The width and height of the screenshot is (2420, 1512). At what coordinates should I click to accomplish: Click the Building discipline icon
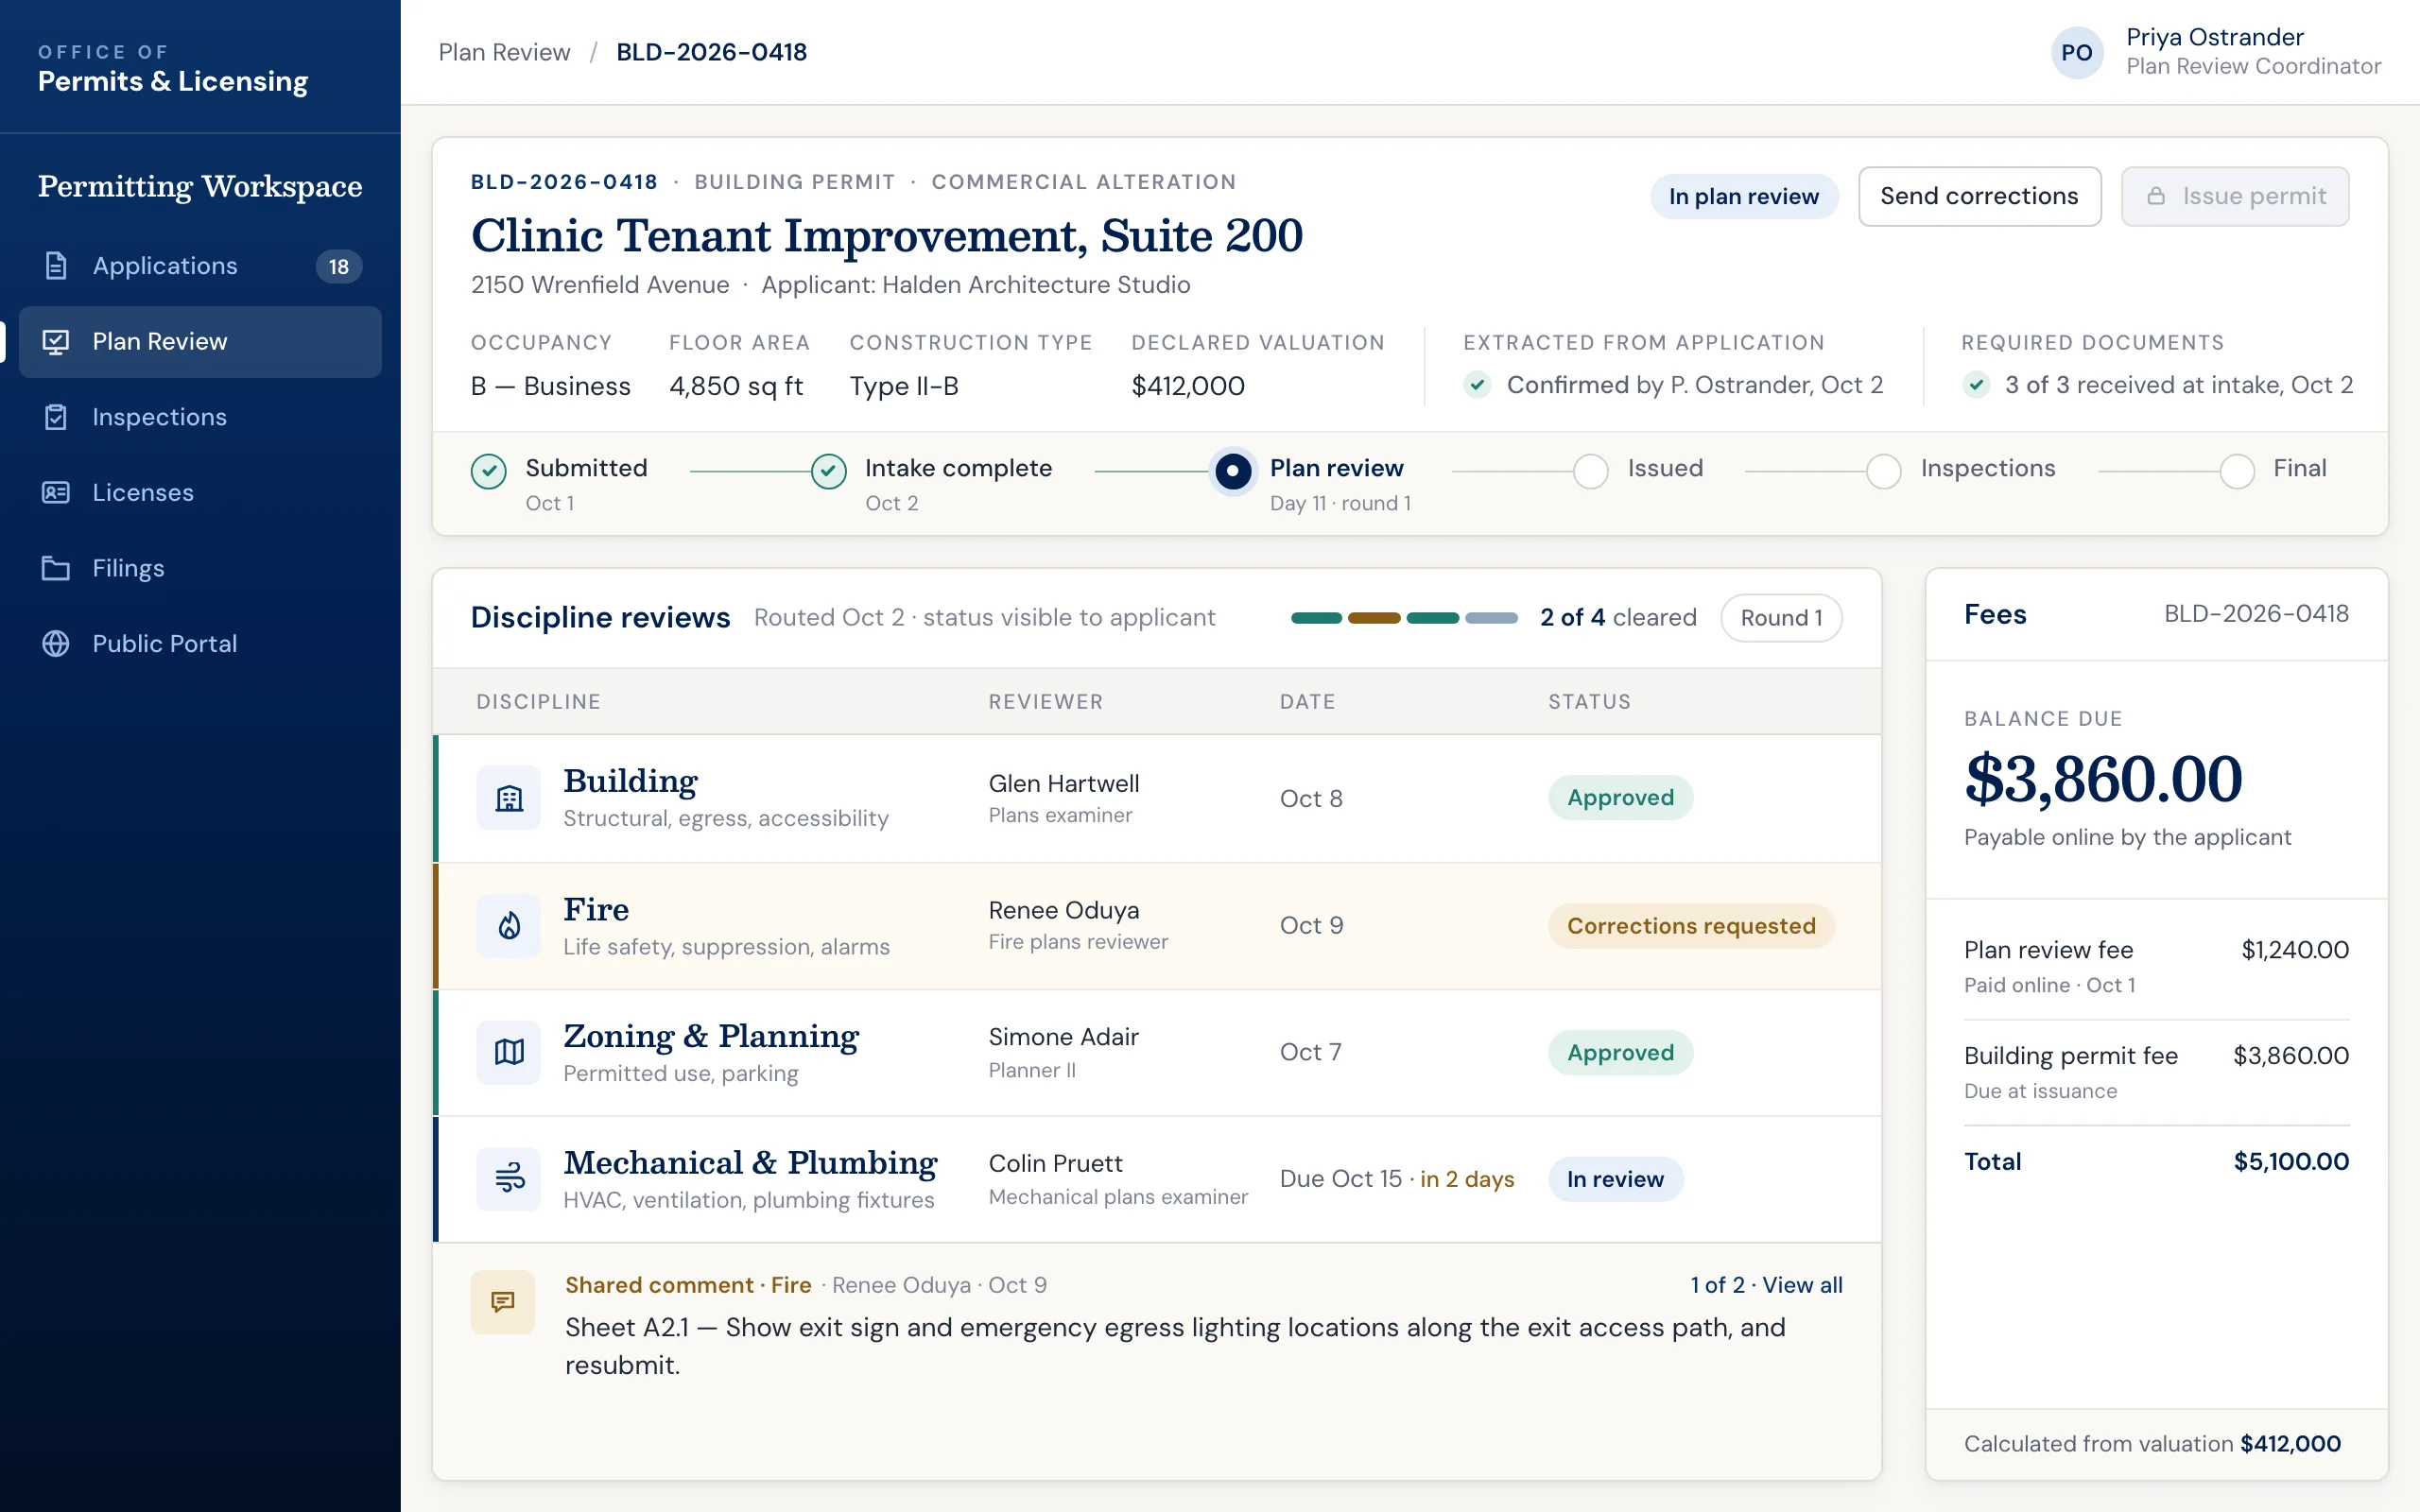pos(509,798)
